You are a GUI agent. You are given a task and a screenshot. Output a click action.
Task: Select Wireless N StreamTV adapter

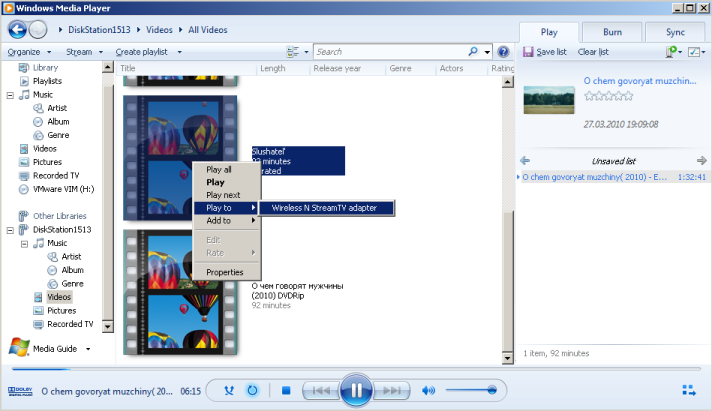pos(327,208)
